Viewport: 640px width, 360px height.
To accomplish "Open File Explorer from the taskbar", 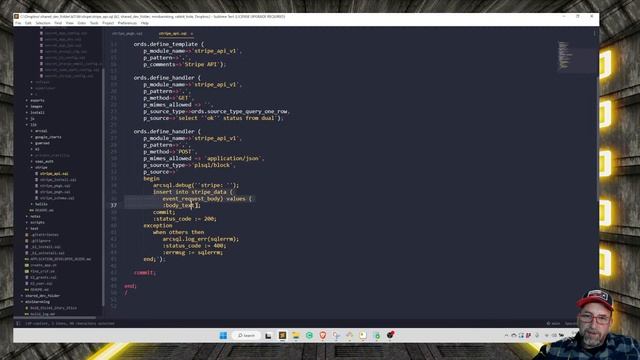I will click(x=296, y=336).
